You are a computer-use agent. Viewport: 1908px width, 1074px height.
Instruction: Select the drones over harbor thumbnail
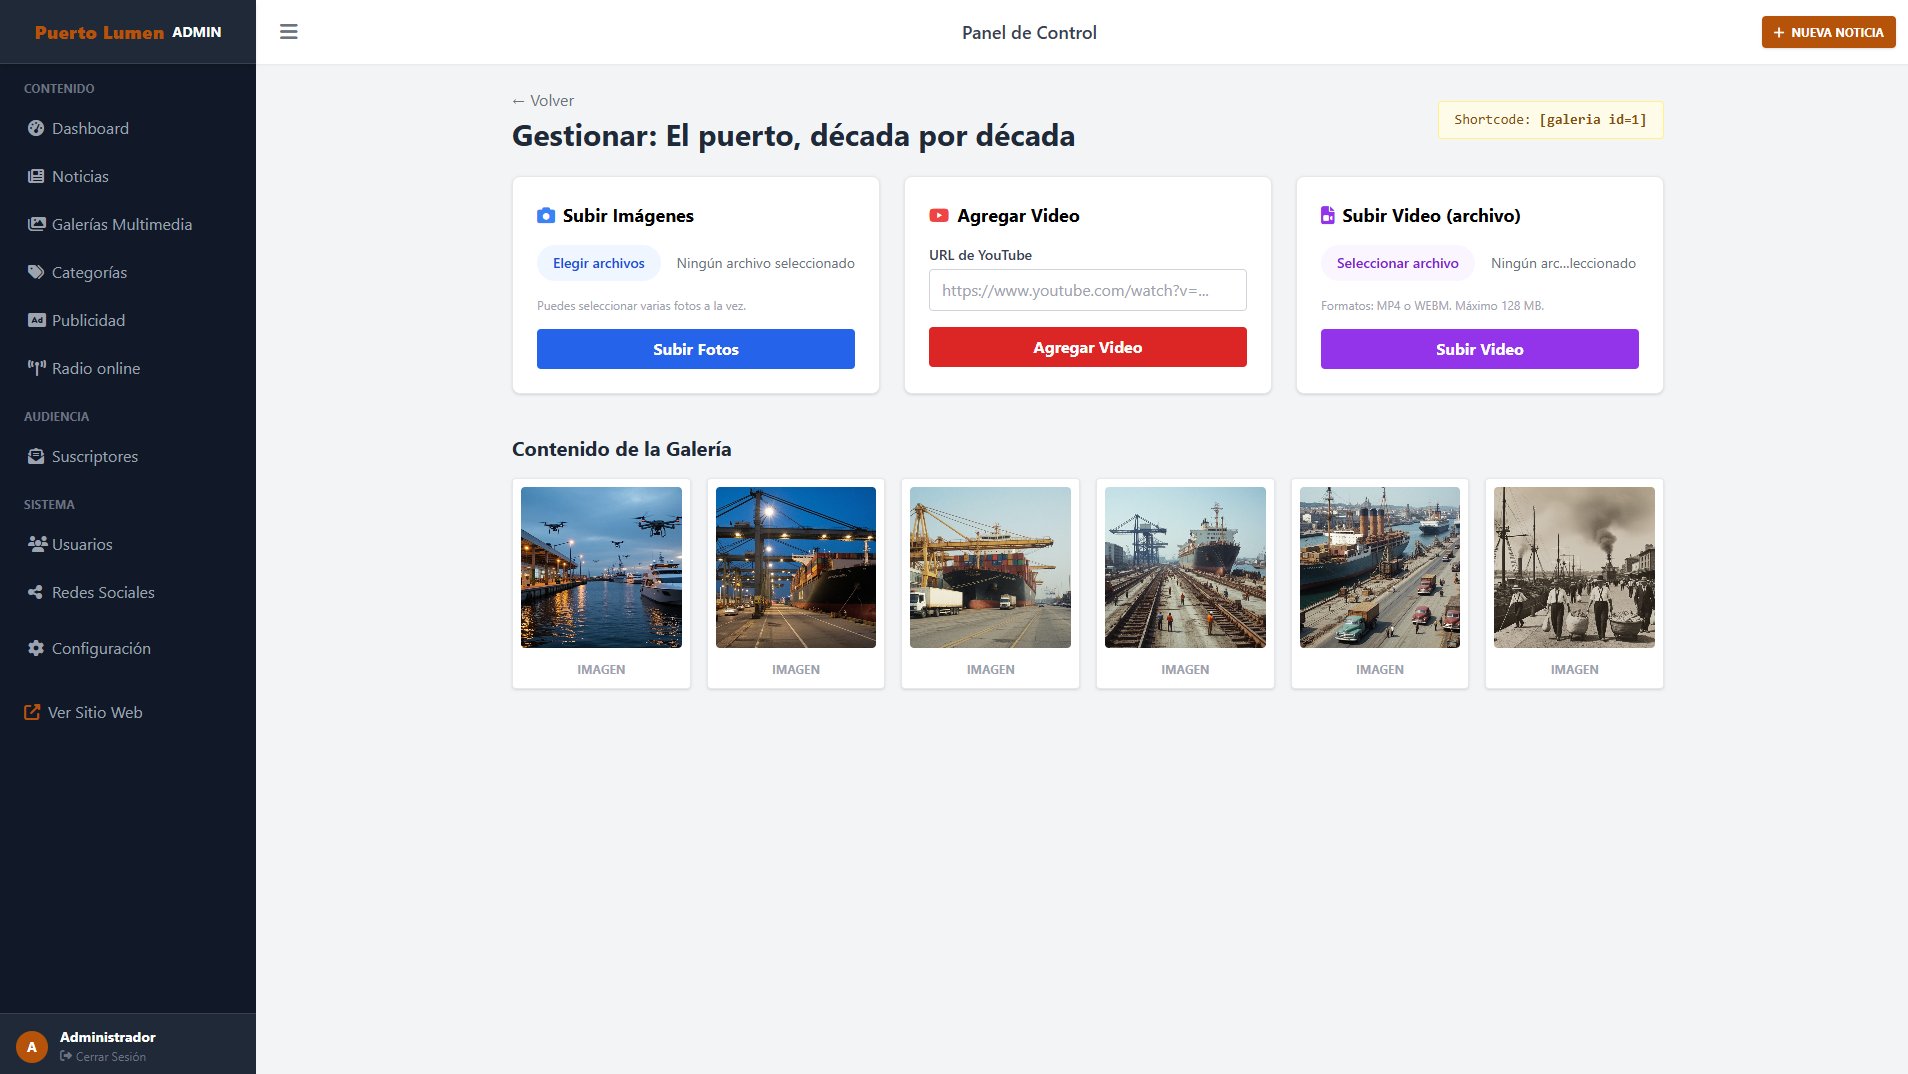[601, 567]
